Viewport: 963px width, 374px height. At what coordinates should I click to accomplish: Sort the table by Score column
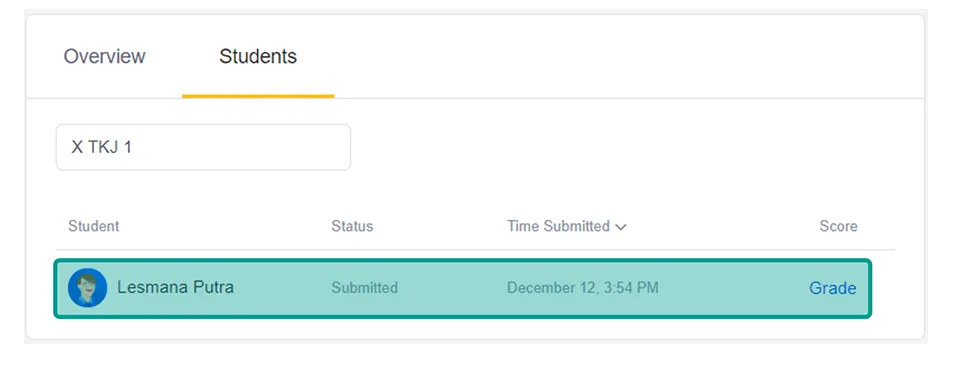(838, 226)
